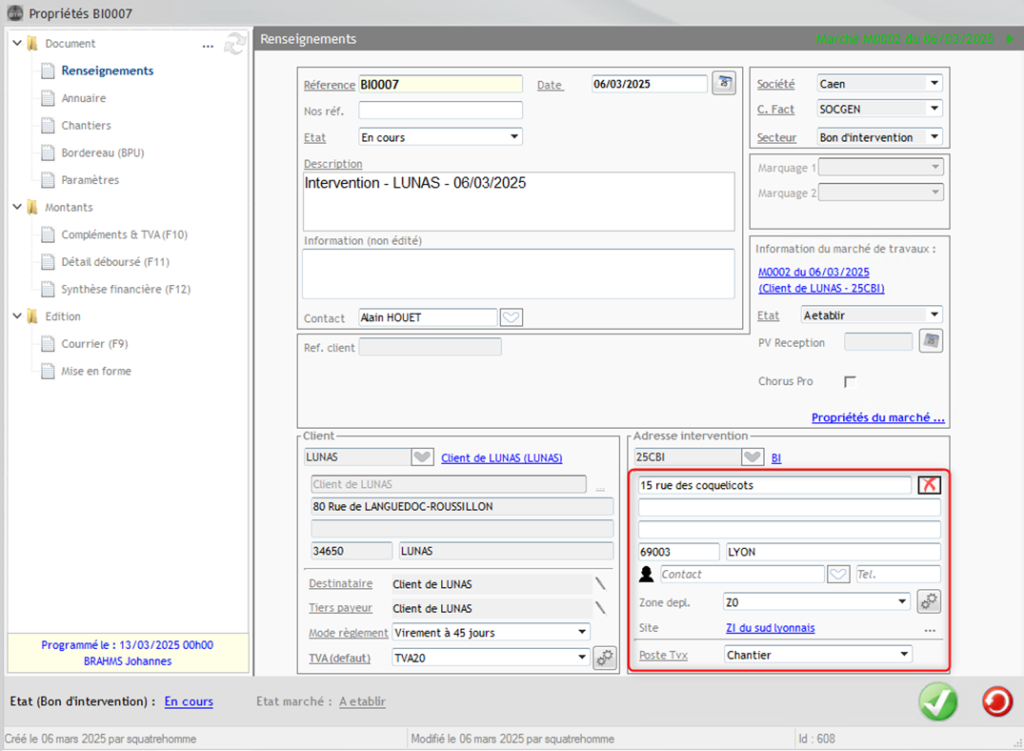Click the heart icon beside Contact Alain HOUET
1024x751 pixels.
click(511, 318)
